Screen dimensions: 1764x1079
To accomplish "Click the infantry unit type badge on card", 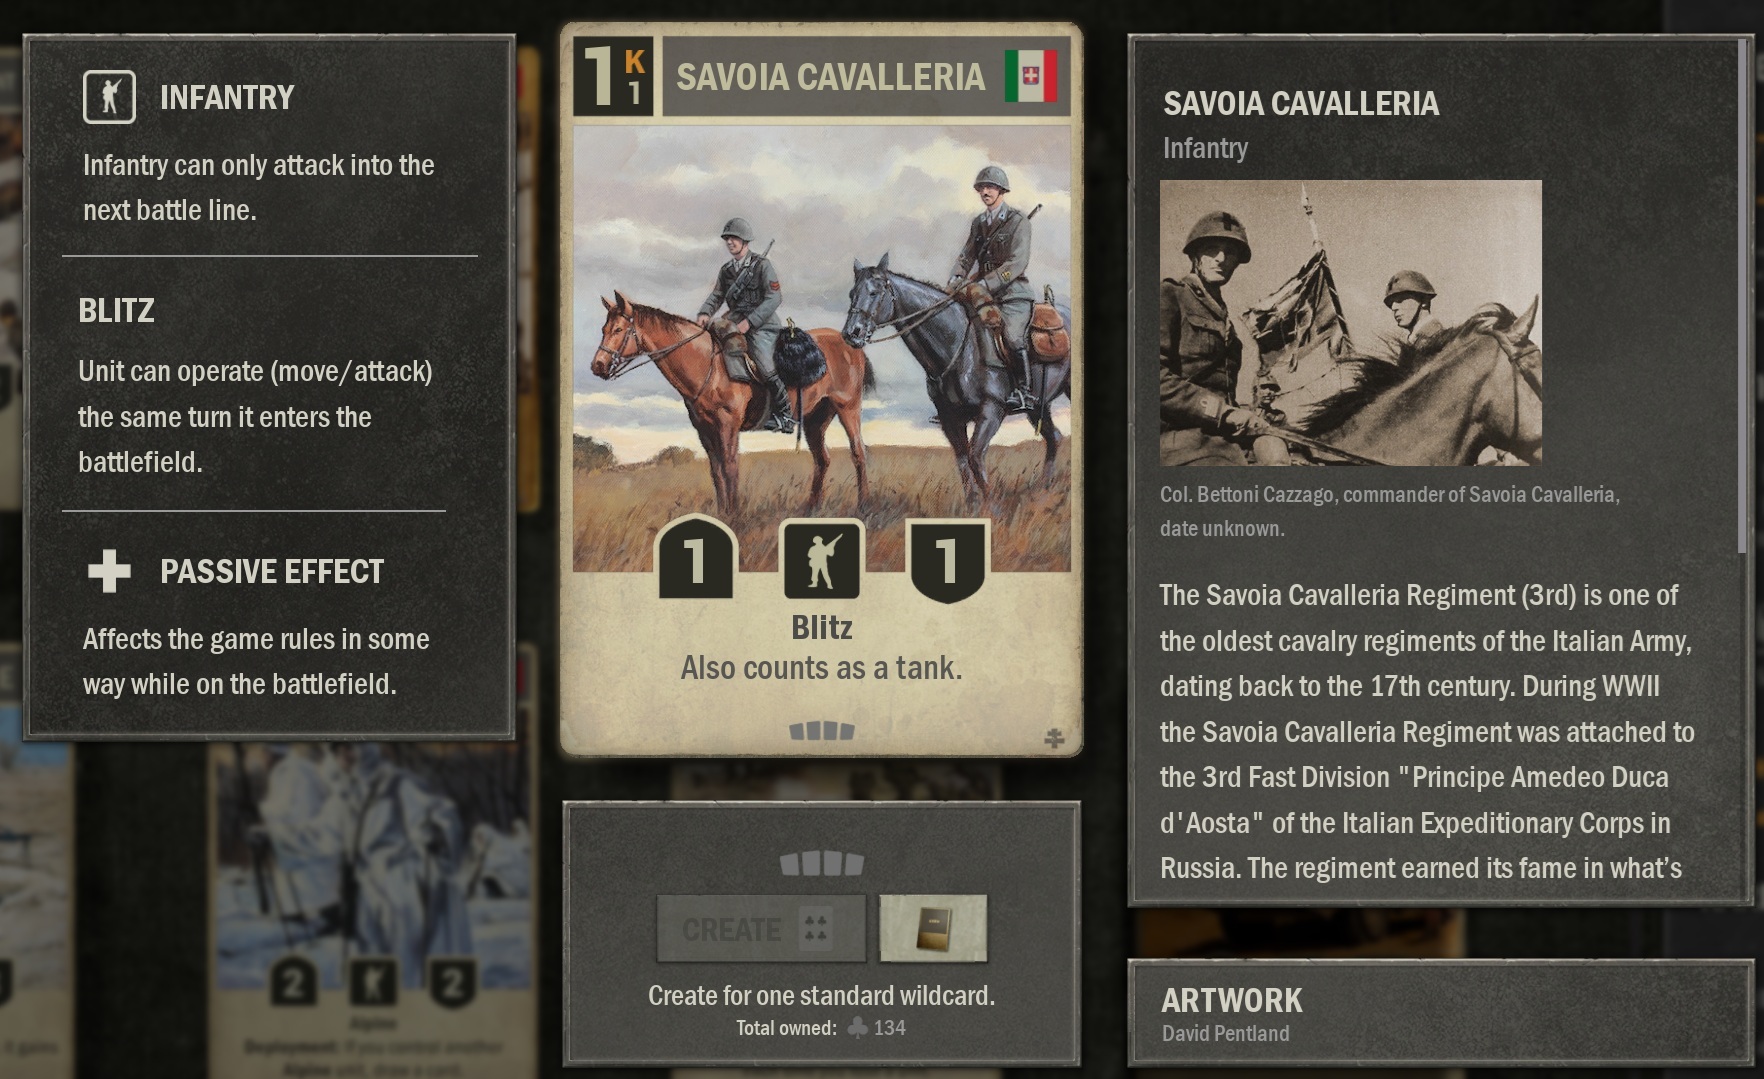I will [x=820, y=560].
